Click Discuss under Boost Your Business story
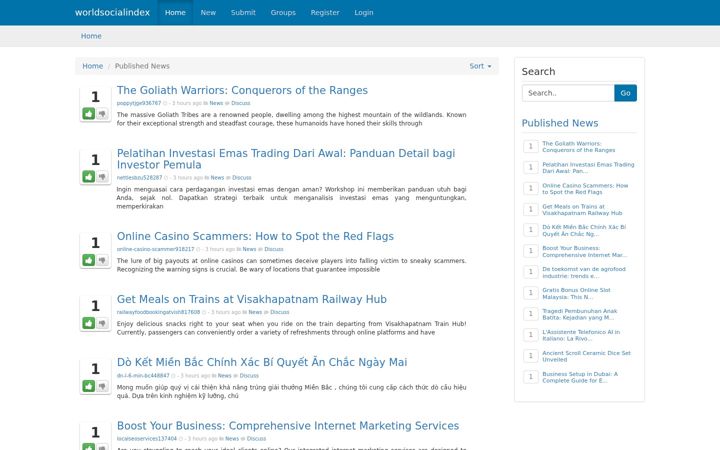720x450 pixels. 256,439
